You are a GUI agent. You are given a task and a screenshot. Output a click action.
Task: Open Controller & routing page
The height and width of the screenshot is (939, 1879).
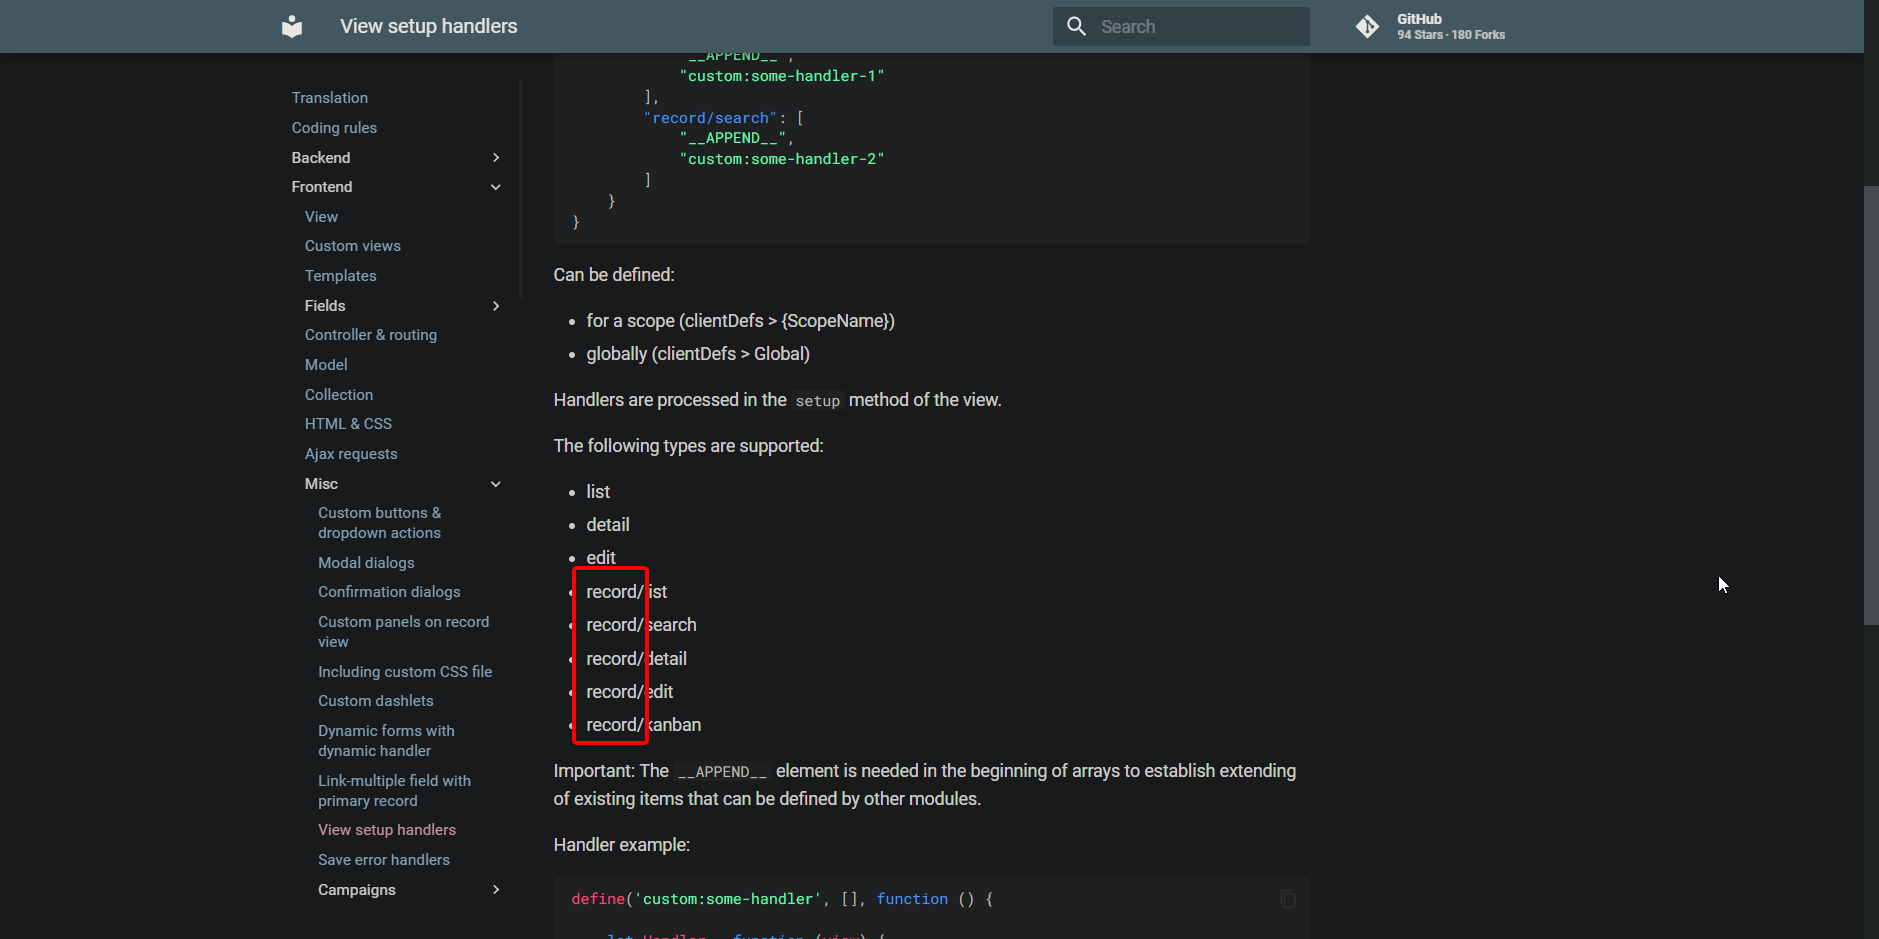point(370,335)
